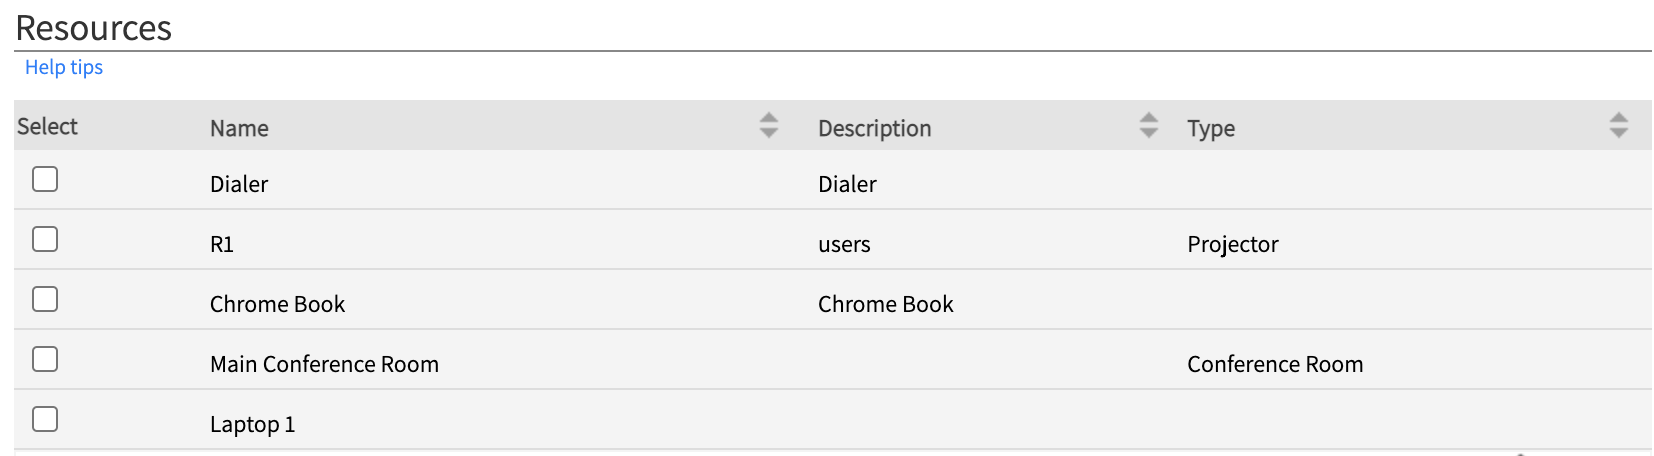
Task: Click the Name column header
Action: tap(239, 128)
